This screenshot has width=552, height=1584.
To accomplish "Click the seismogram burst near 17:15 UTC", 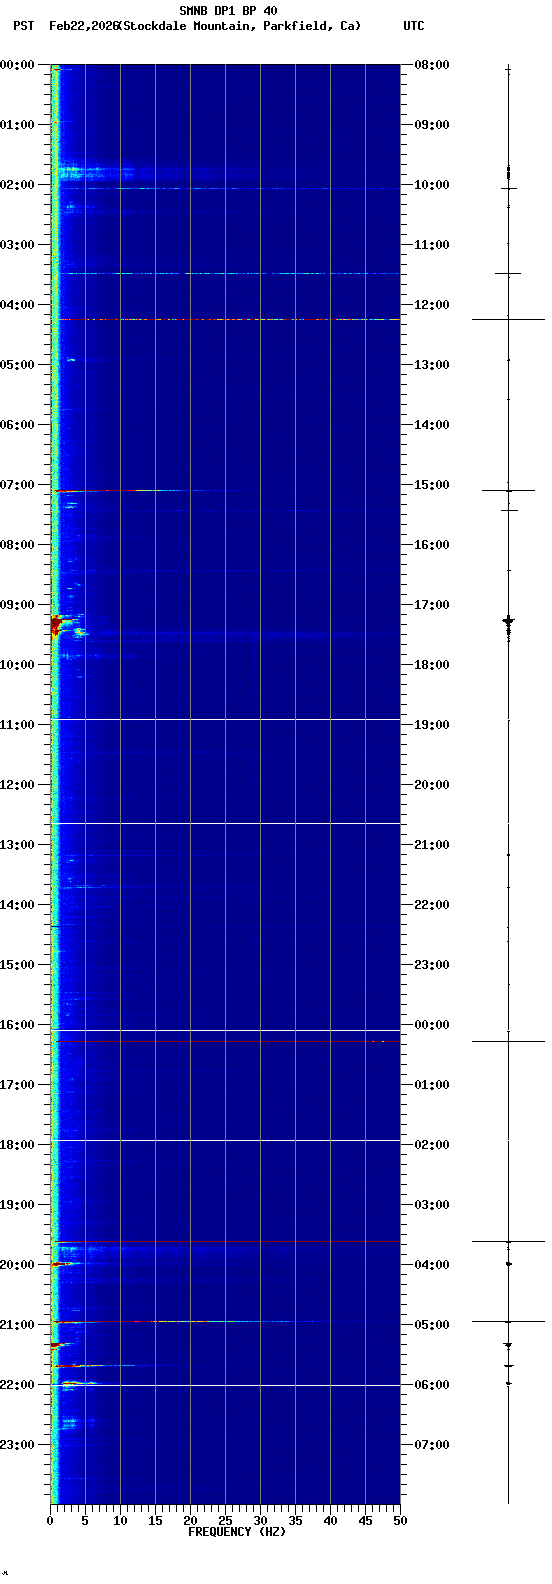I will click(508, 622).
